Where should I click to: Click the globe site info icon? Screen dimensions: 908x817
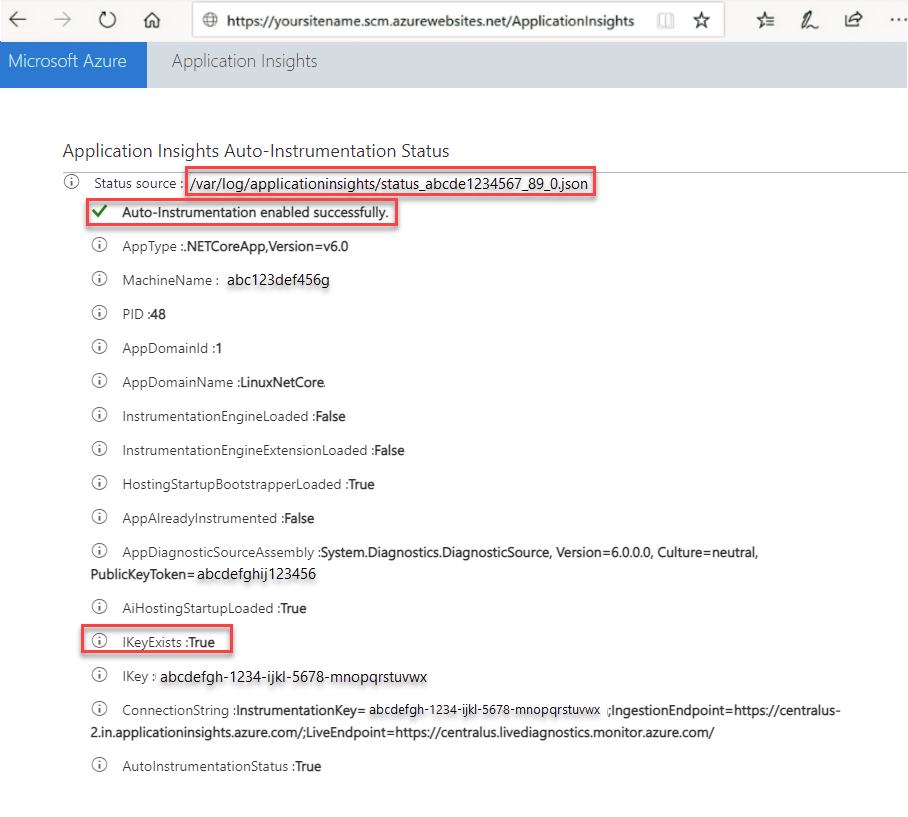pos(210,20)
